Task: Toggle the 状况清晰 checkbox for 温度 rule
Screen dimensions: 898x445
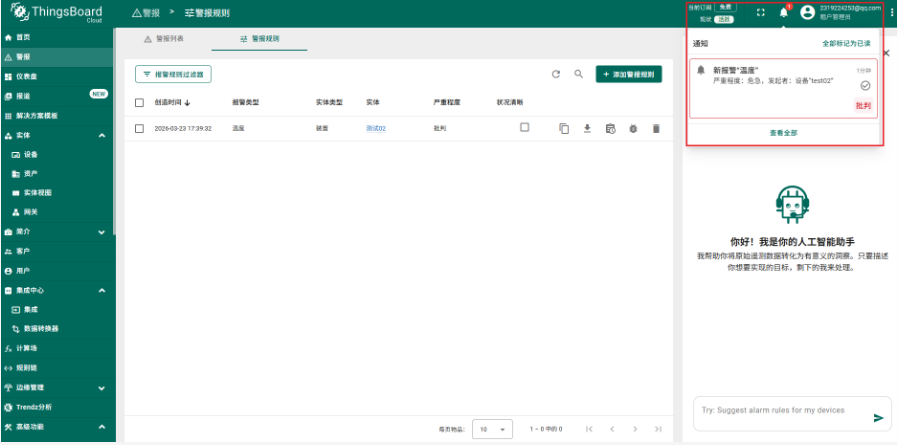Action: click(524, 127)
